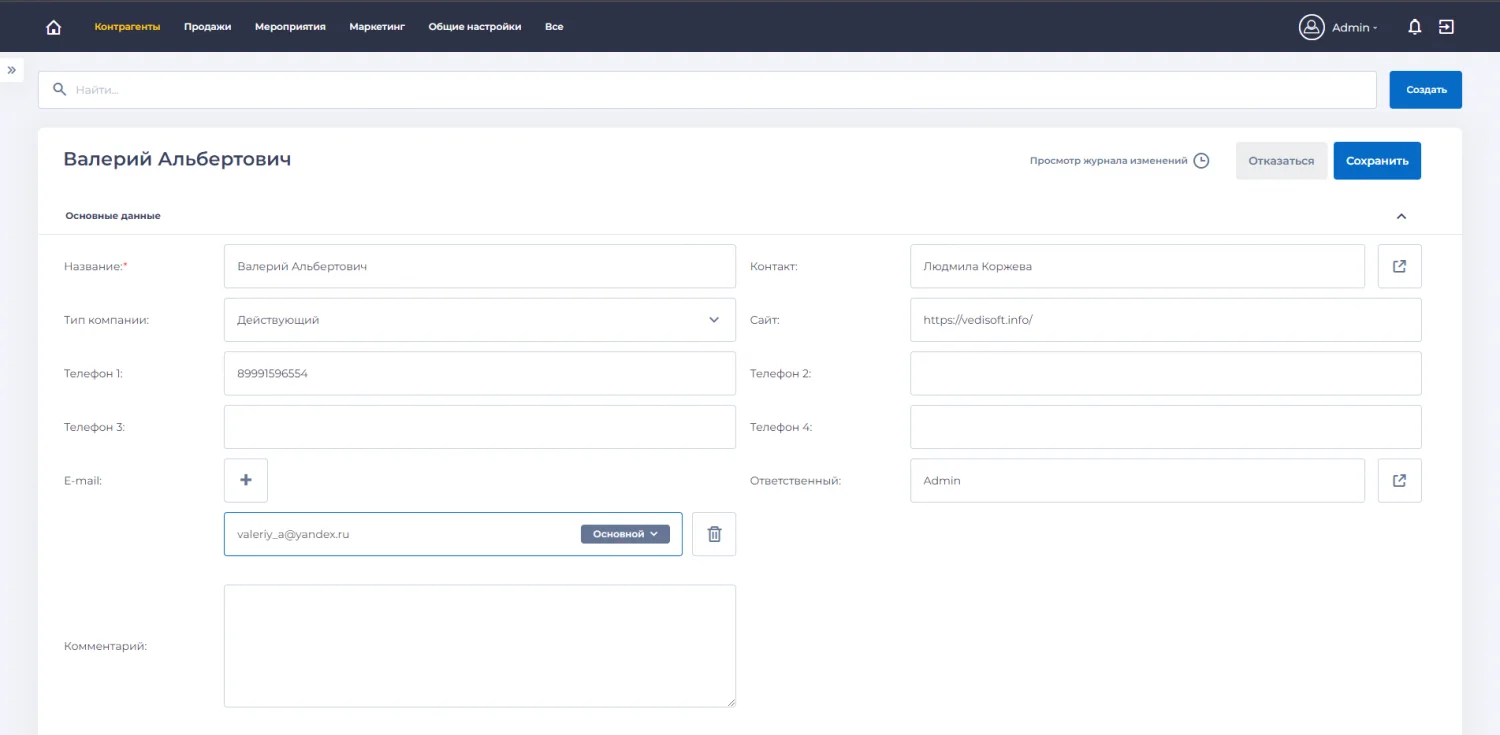1500x735 pixels.
Task: Go to the home page icon
Action: [x=54, y=27]
